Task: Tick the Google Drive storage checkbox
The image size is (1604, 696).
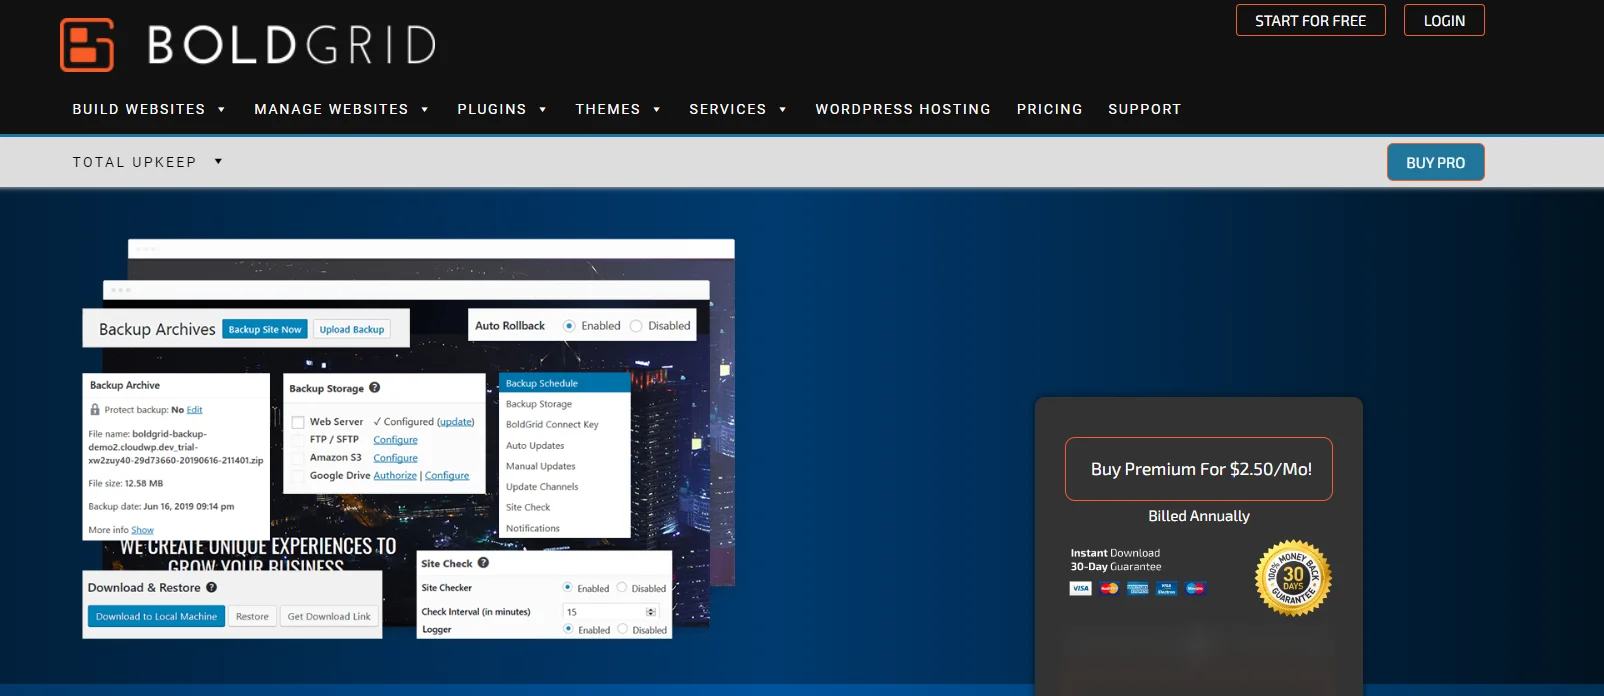Action: (298, 476)
